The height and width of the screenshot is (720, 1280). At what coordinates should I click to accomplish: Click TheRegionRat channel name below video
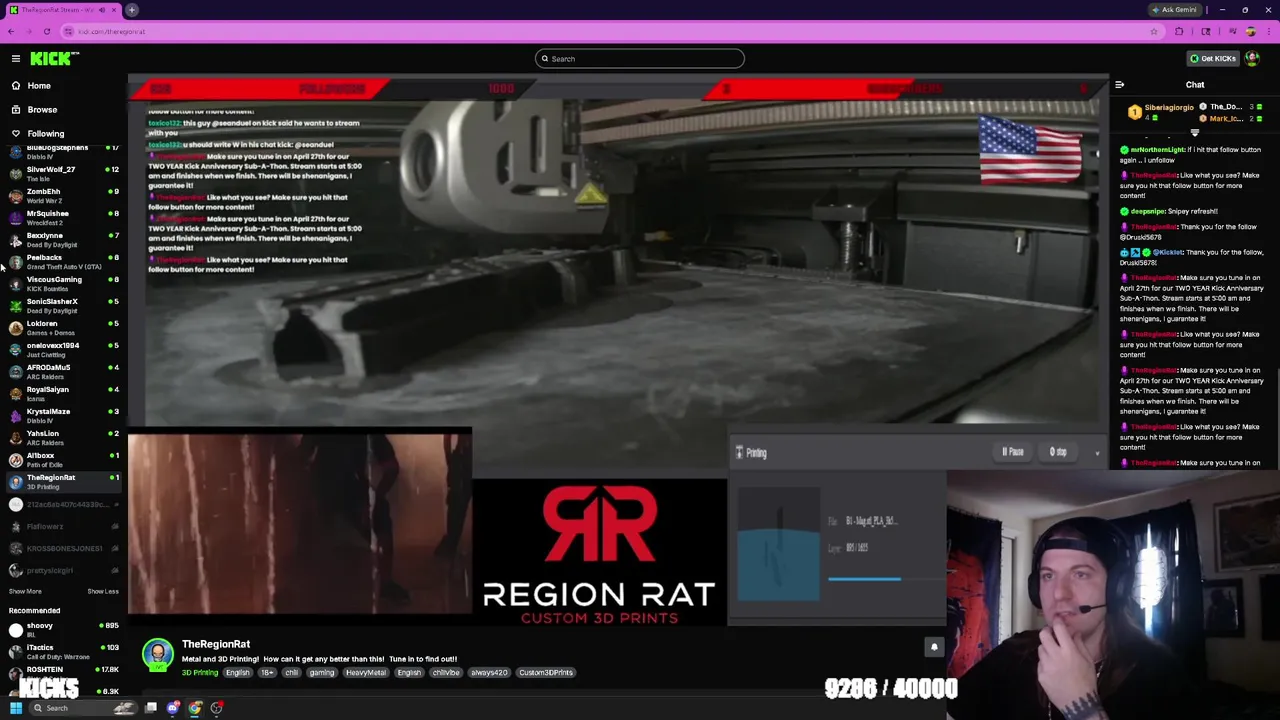[216, 644]
